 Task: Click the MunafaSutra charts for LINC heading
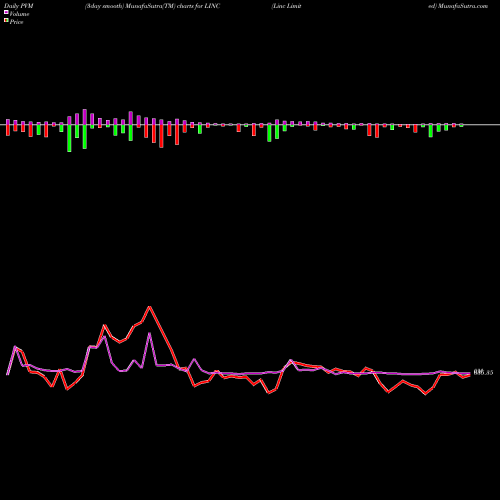click(152, 6)
